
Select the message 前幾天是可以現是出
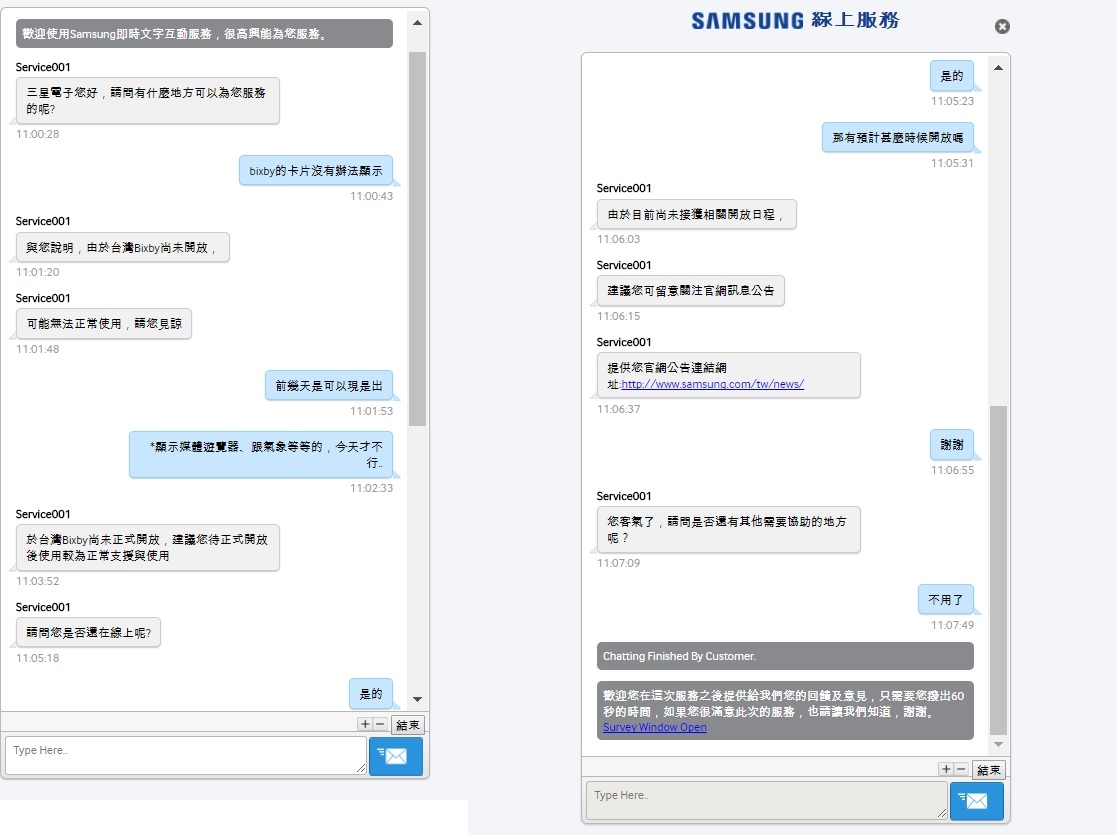(x=328, y=385)
